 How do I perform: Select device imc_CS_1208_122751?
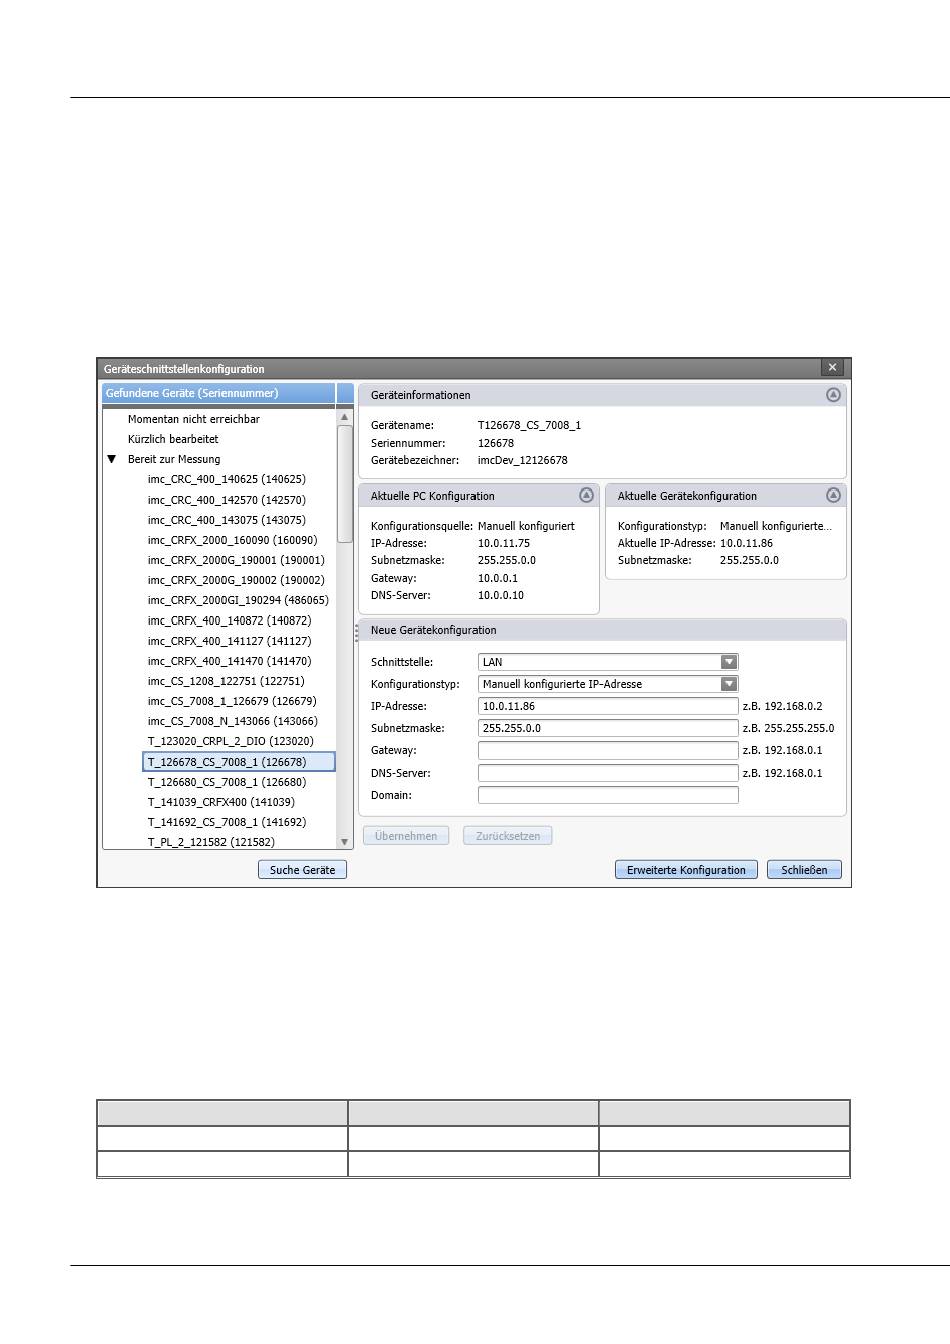click(226, 681)
